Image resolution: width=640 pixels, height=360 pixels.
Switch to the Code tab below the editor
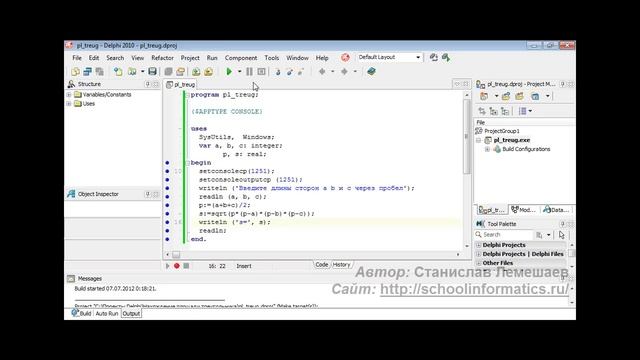tap(322, 265)
